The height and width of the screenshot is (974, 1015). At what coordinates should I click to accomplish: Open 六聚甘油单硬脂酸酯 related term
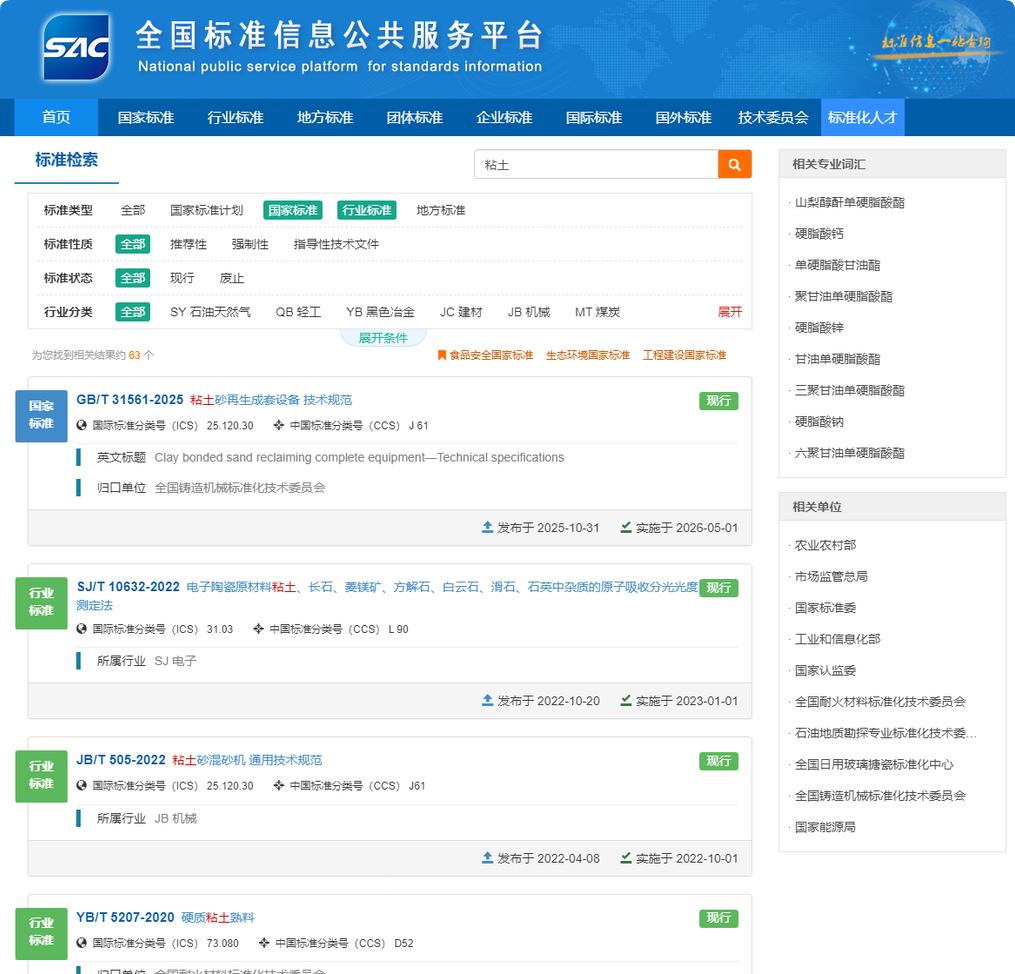[x=849, y=453]
